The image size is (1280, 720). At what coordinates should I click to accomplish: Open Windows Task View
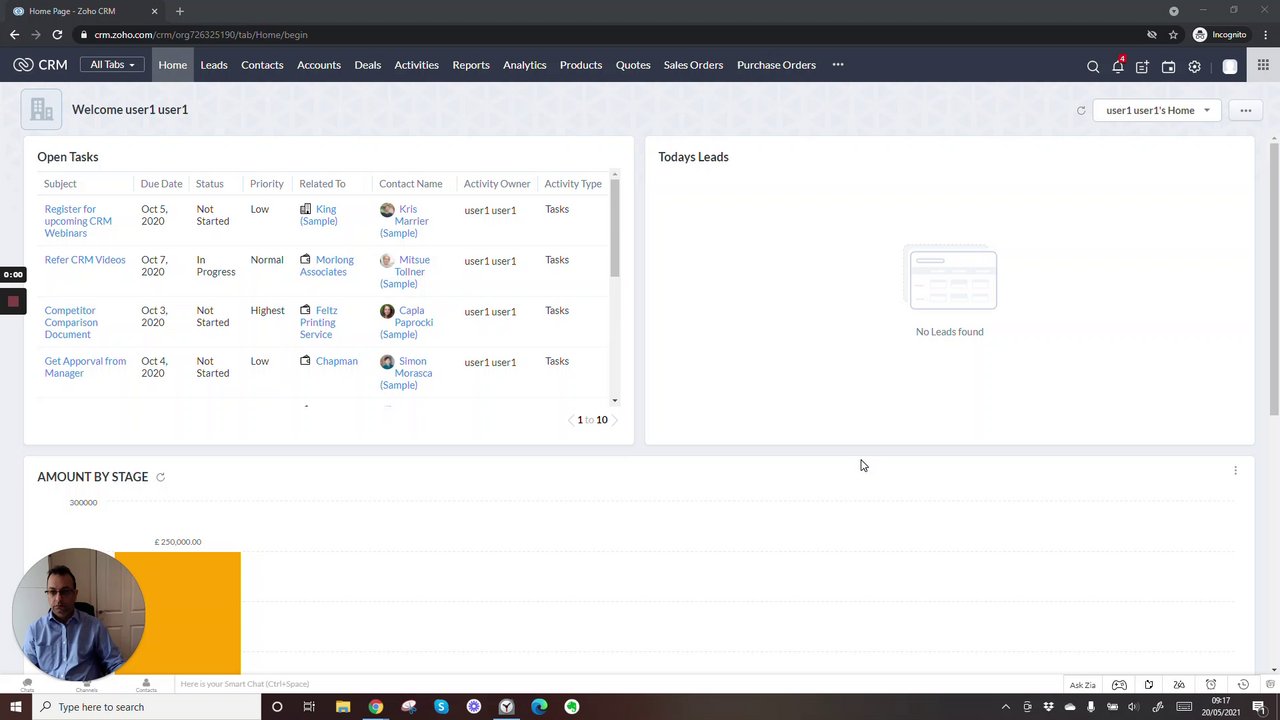(309, 707)
